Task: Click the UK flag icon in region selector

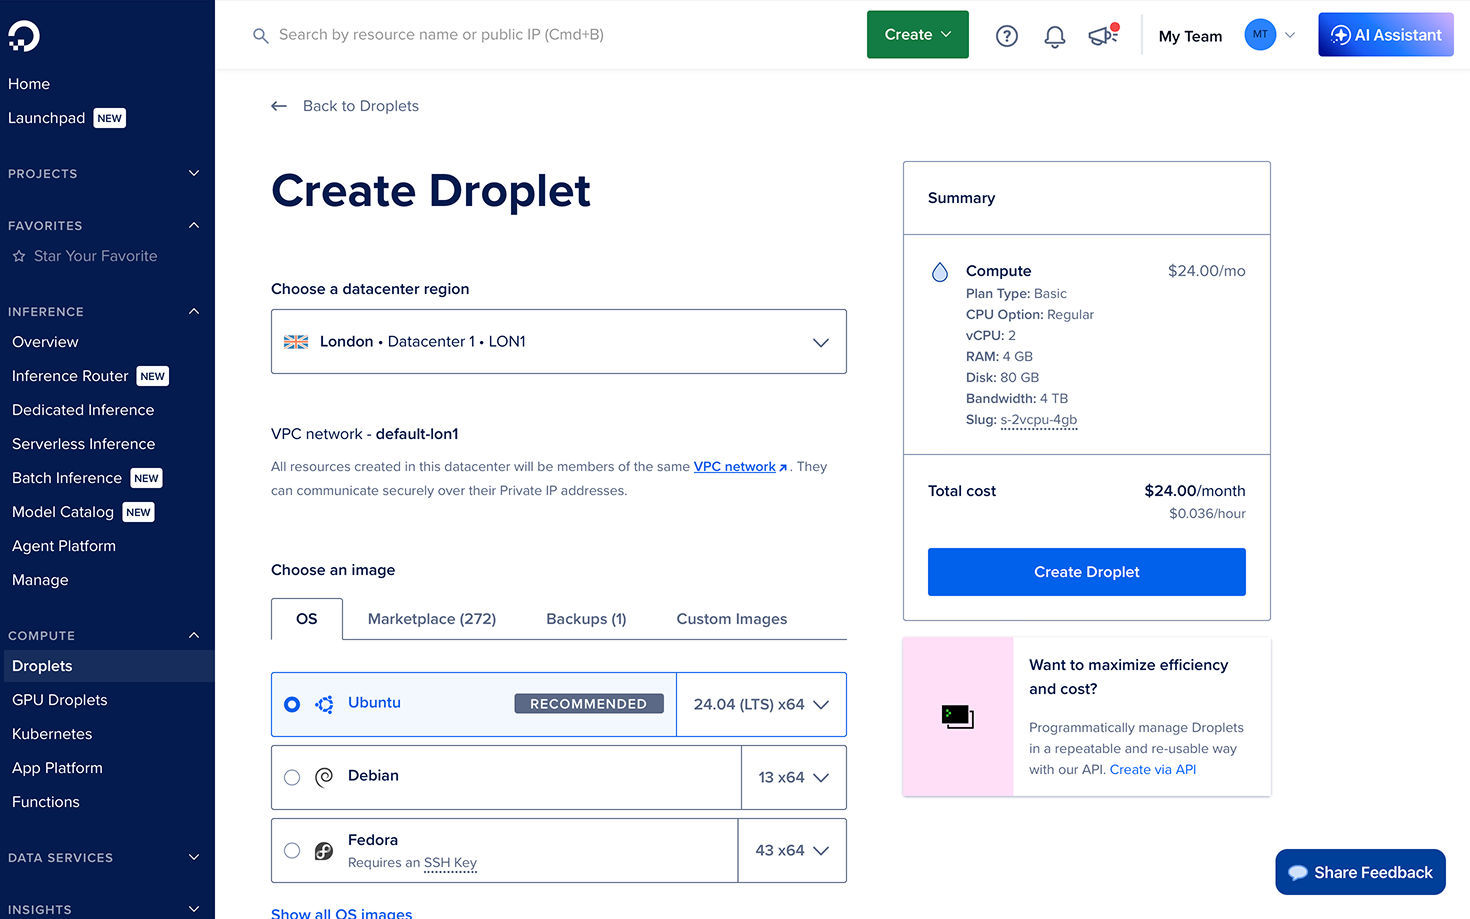Action: [296, 342]
